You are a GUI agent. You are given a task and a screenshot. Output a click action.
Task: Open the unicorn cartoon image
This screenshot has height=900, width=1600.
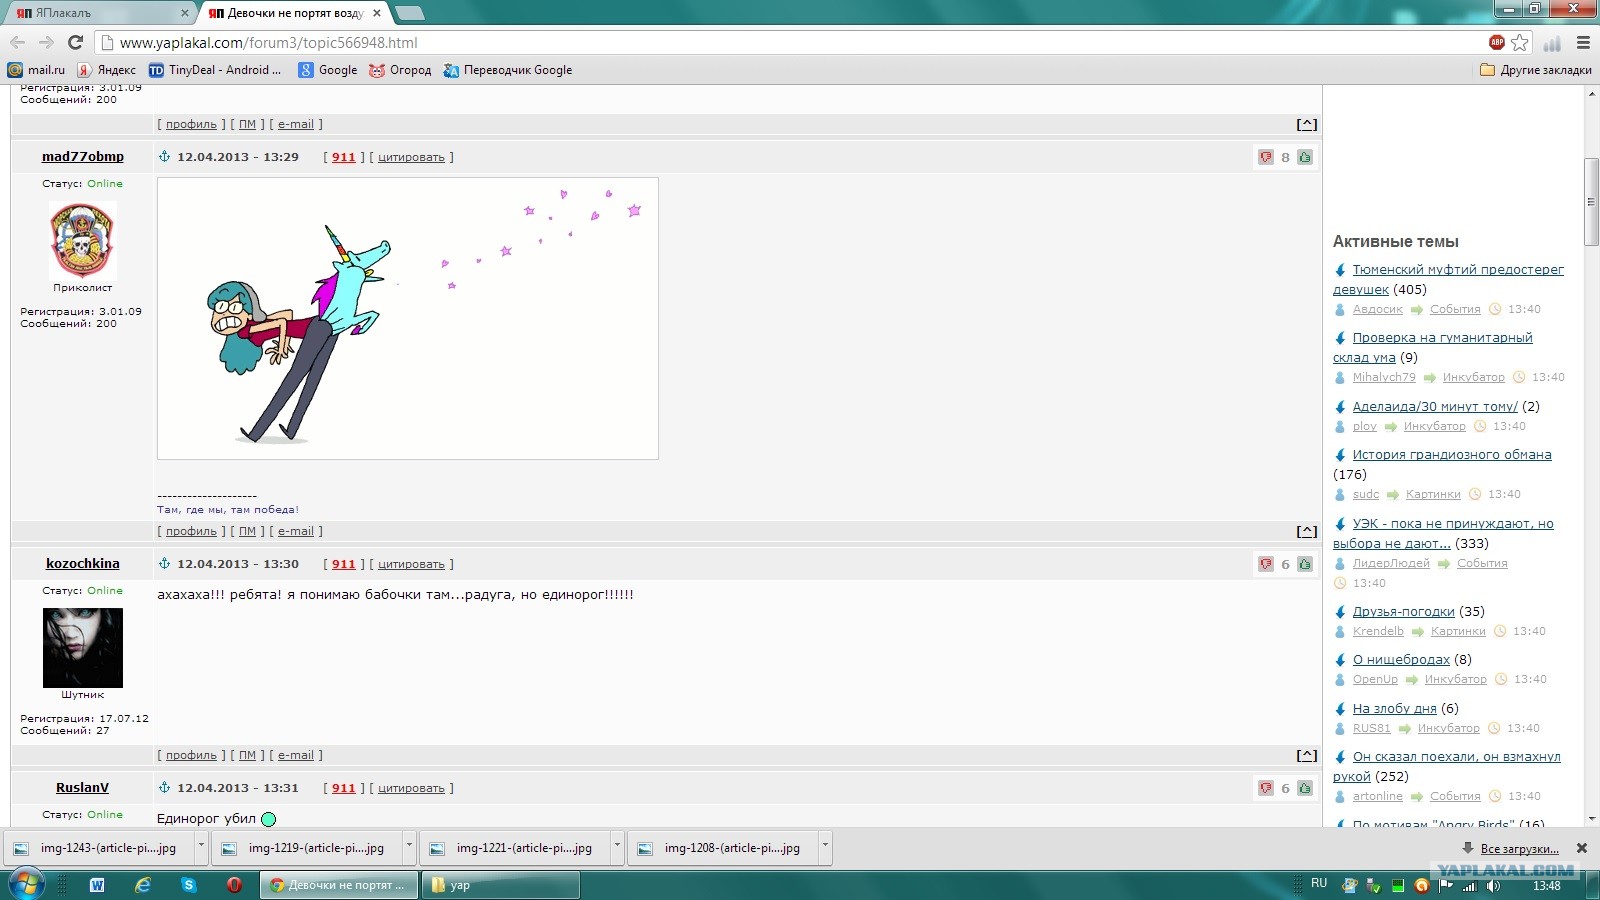pyautogui.click(x=408, y=318)
